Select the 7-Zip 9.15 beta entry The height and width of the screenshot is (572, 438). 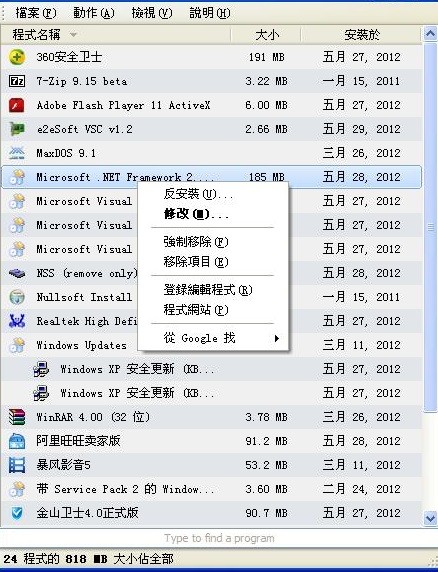coord(82,81)
